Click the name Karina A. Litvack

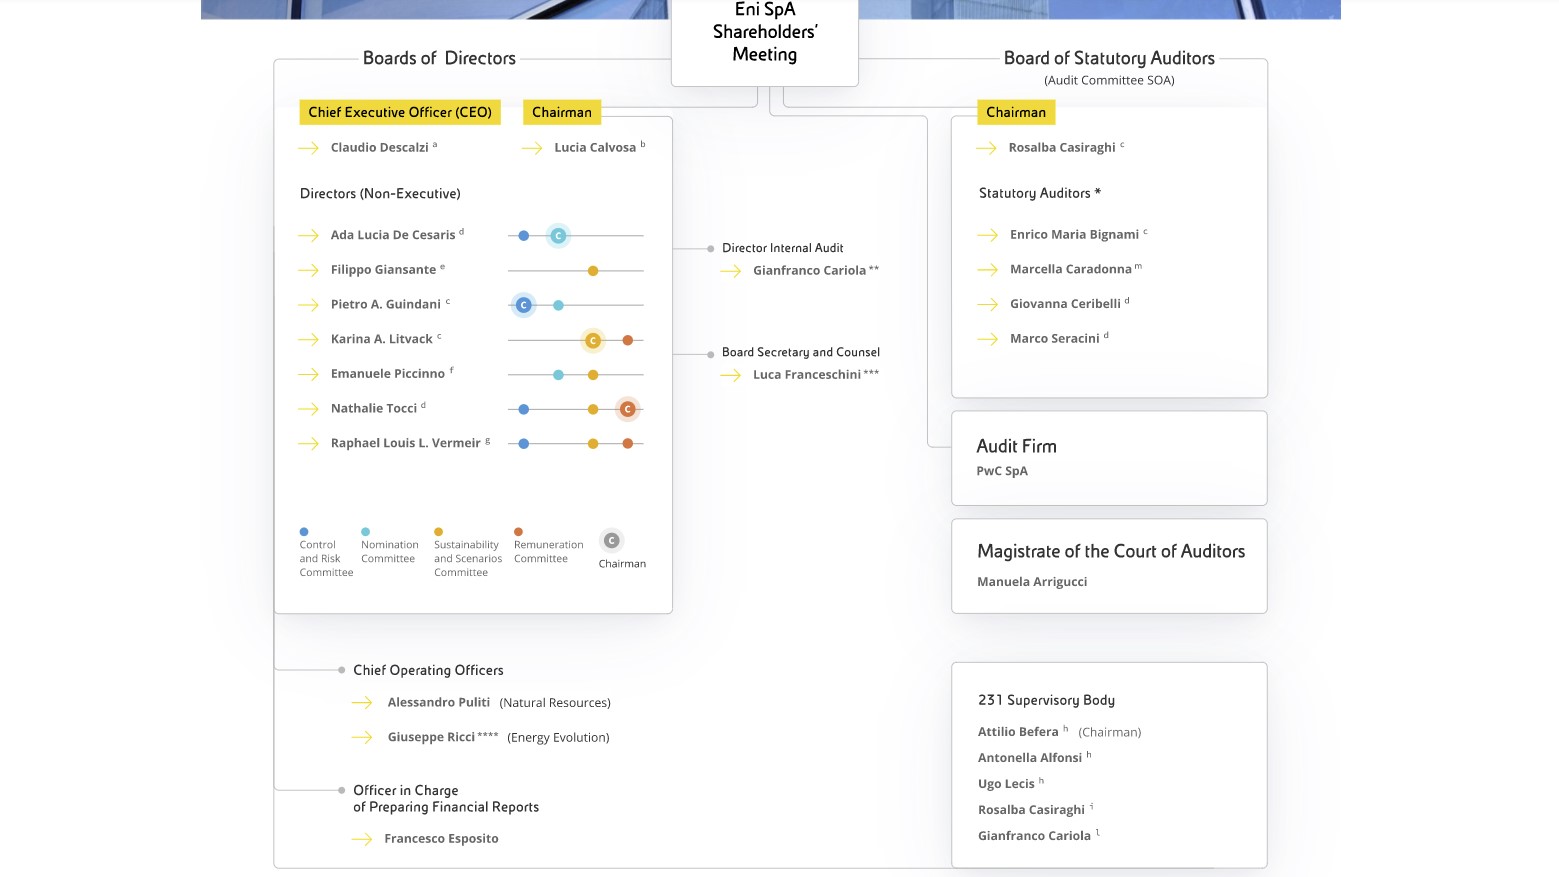pyautogui.click(x=382, y=340)
